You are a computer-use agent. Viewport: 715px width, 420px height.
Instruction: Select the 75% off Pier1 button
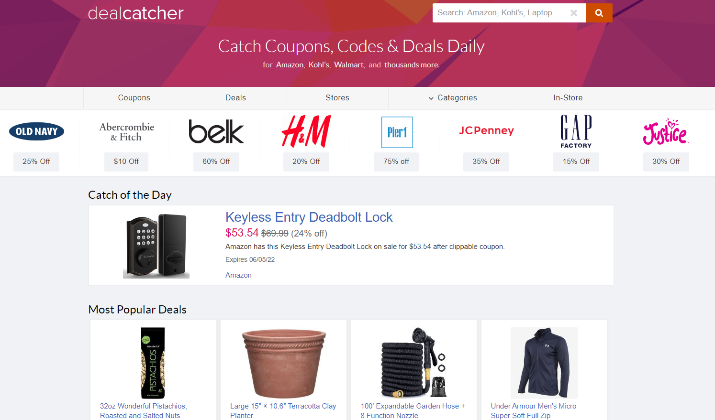(396, 161)
